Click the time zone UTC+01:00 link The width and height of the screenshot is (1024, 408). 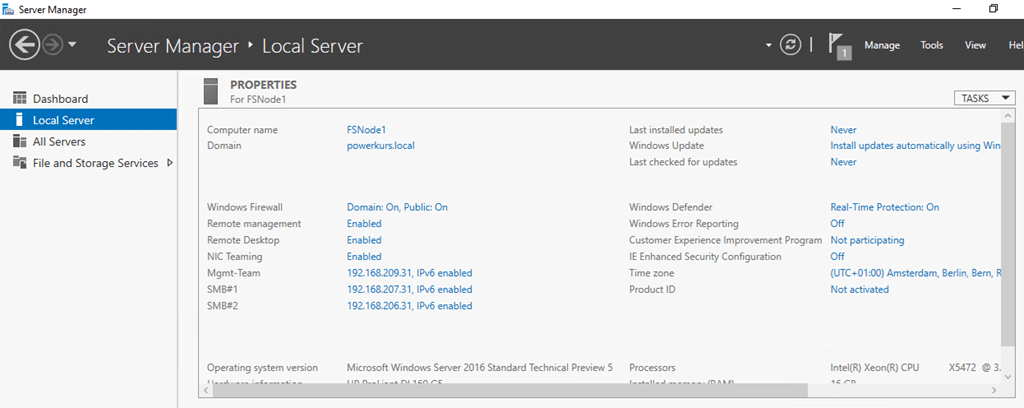point(915,273)
